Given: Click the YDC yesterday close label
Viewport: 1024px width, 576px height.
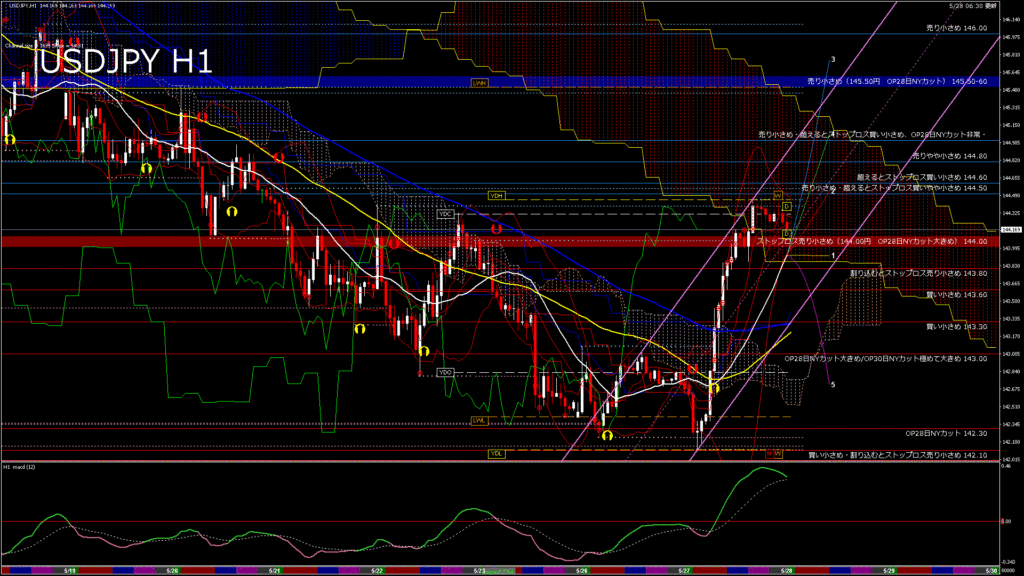Looking at the screenshot, I should [445, 214].
